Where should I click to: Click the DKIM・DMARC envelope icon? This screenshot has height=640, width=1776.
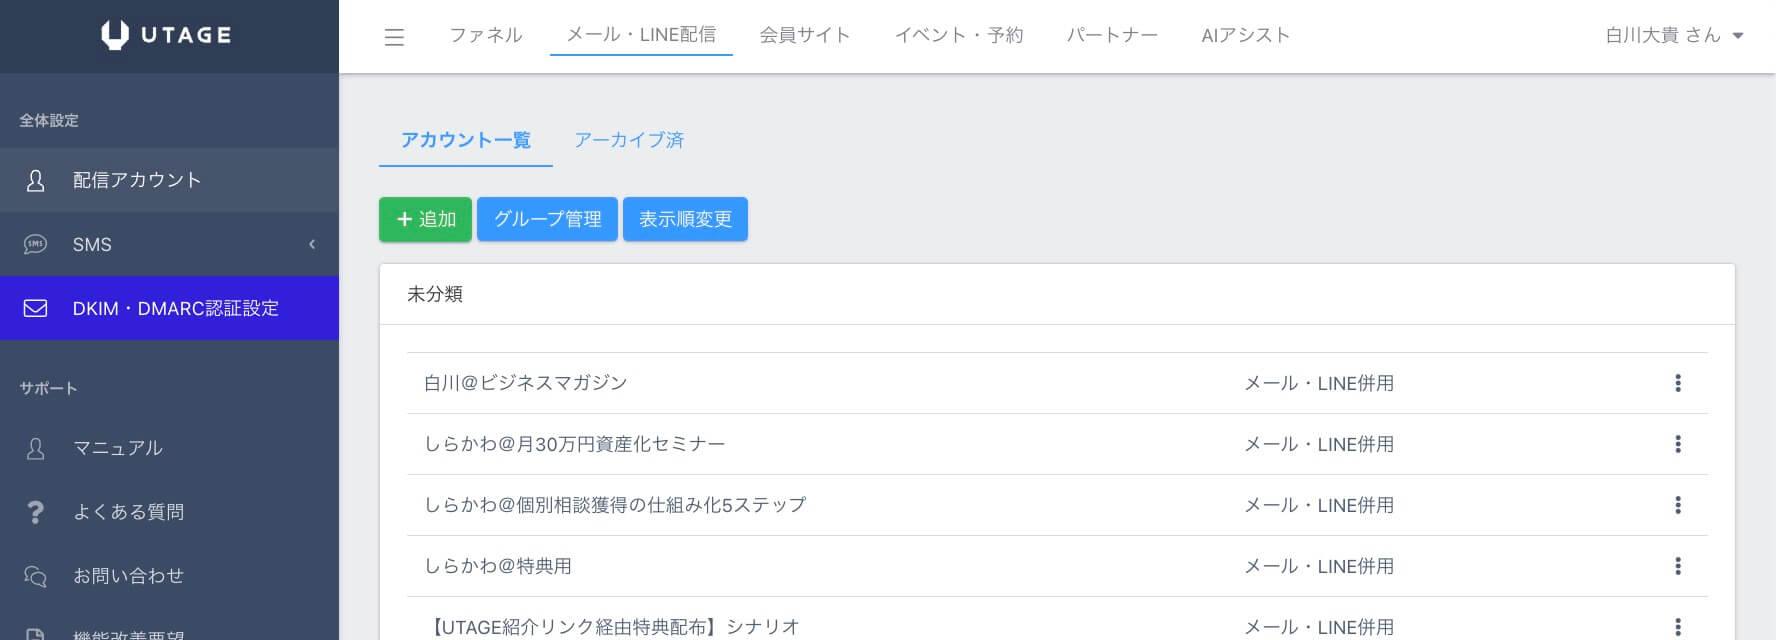(35, 308)
